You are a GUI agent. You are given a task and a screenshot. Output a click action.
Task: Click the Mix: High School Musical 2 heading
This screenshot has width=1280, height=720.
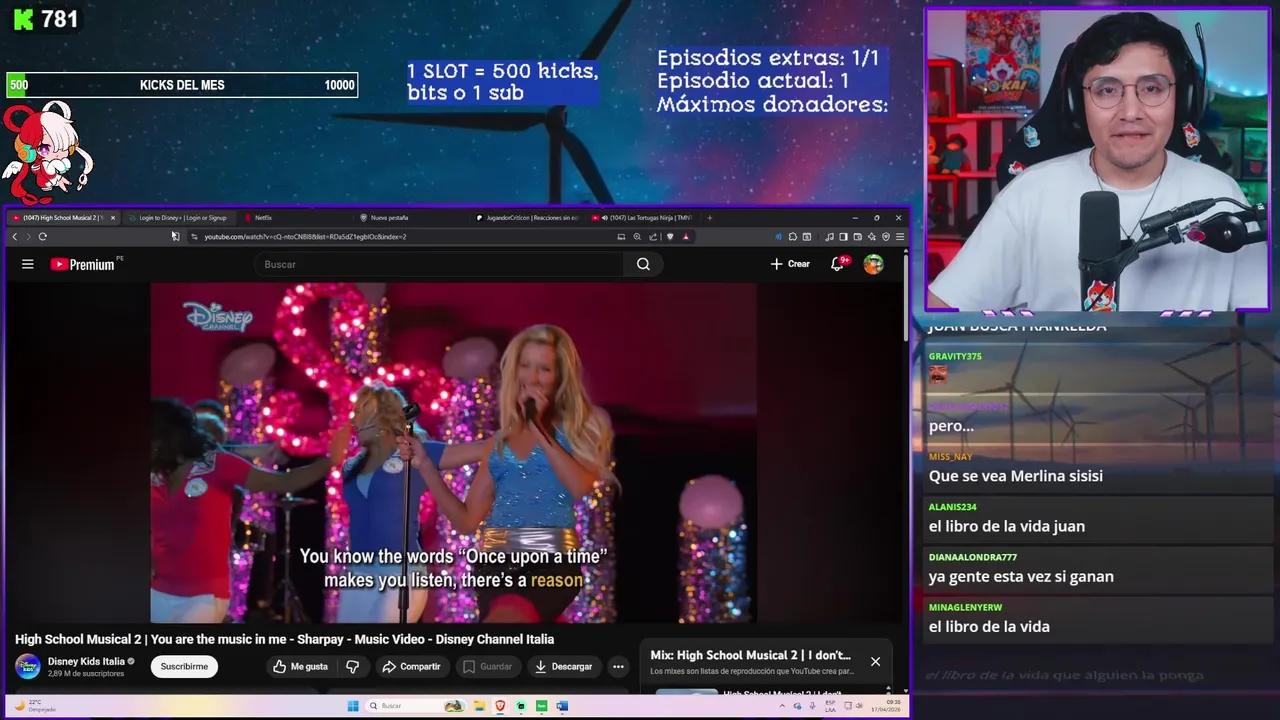coord(750,655)
